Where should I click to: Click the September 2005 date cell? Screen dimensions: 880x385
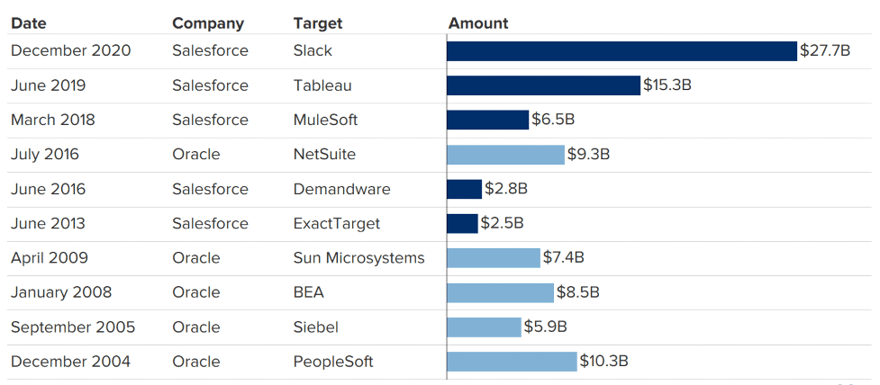[x=73, y=327]
